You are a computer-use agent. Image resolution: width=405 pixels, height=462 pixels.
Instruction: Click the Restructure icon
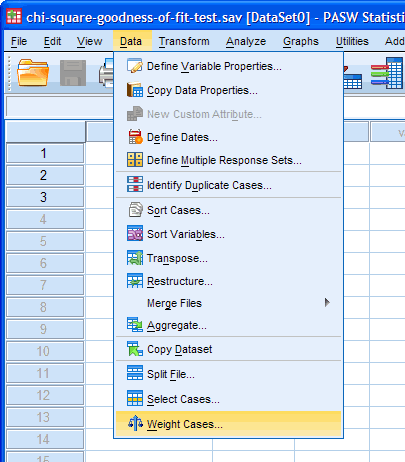(x=135, y=281)
